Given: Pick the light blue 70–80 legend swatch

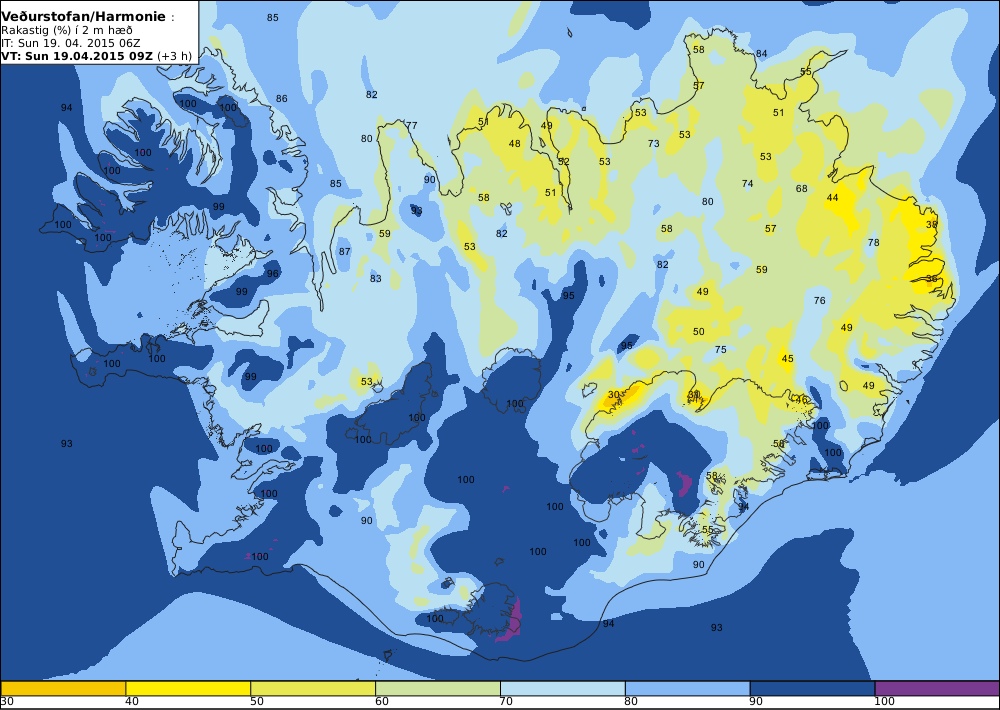Looking at the screenshot, I should click(562, 688).
